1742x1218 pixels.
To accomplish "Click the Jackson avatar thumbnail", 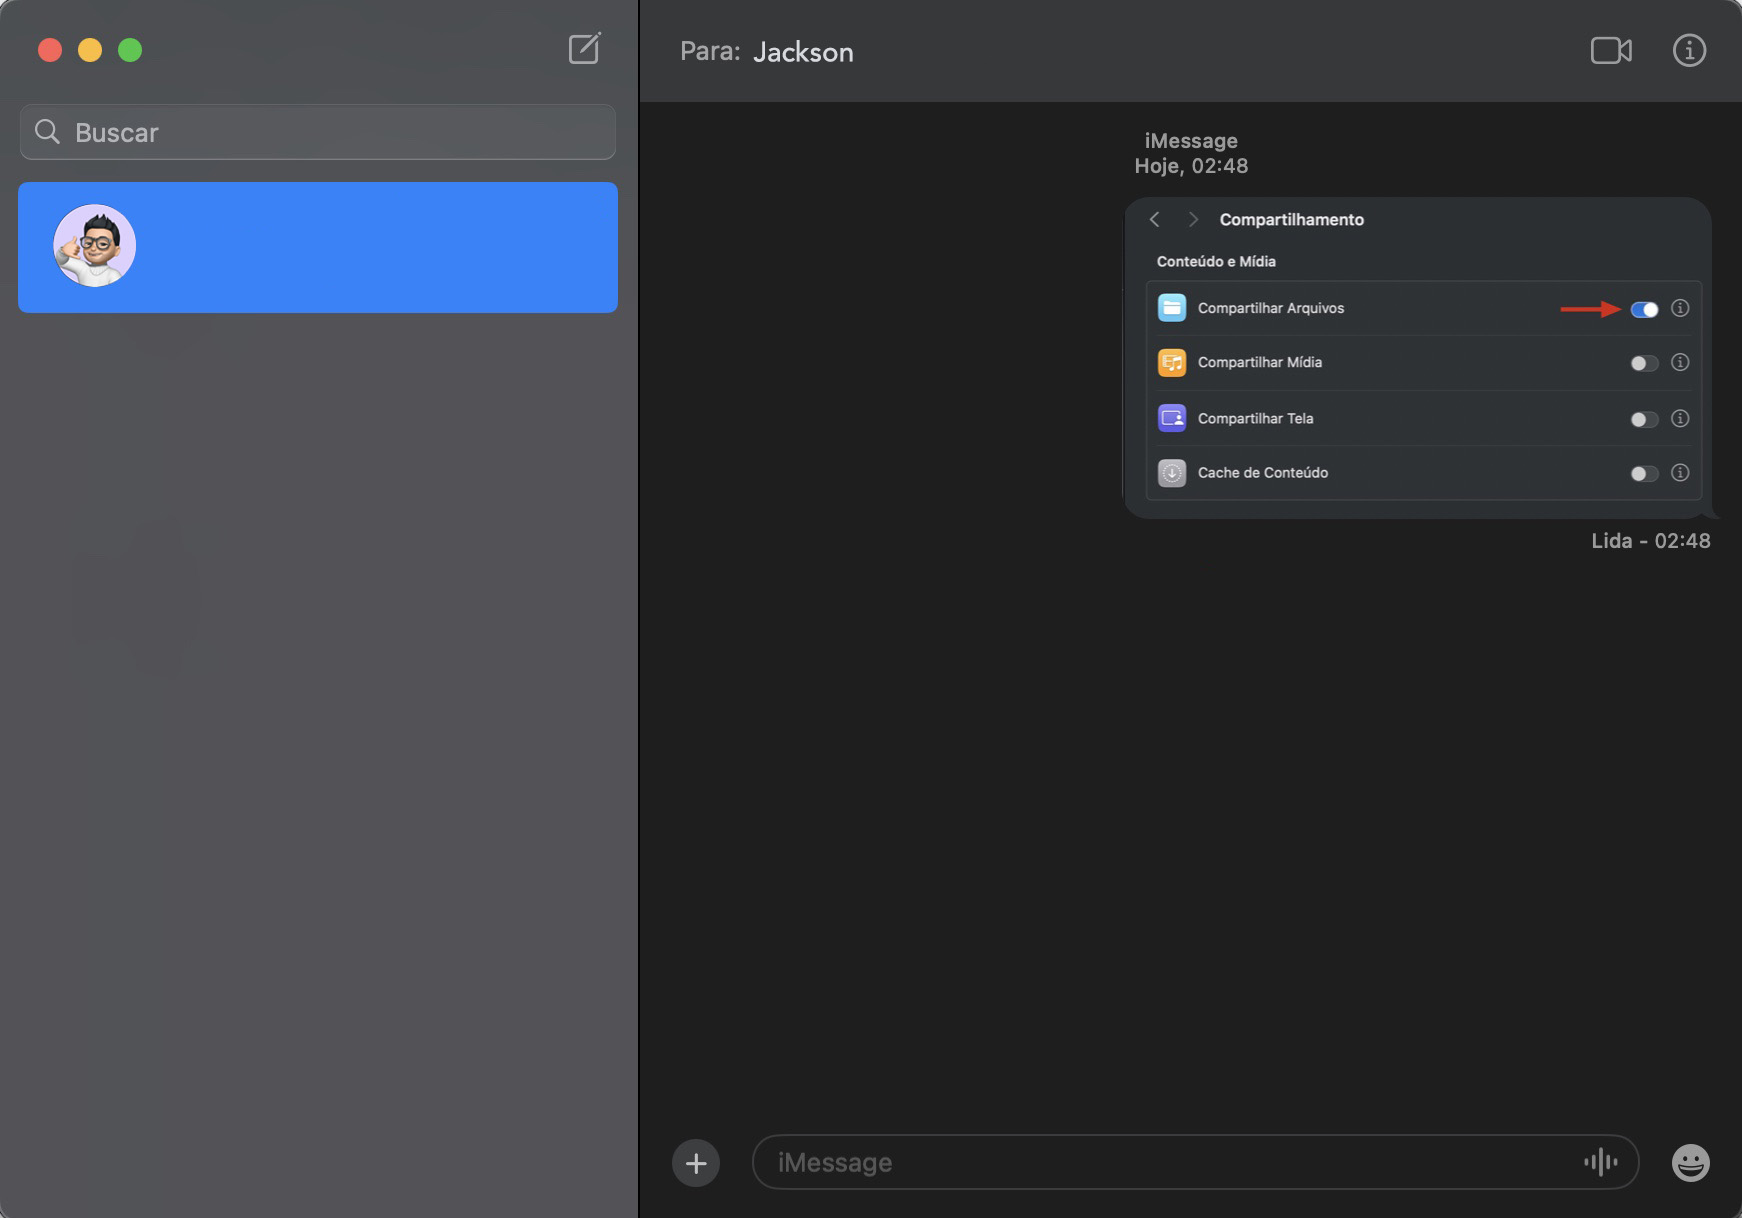I will pyautogui.click(x=94, y=245).
